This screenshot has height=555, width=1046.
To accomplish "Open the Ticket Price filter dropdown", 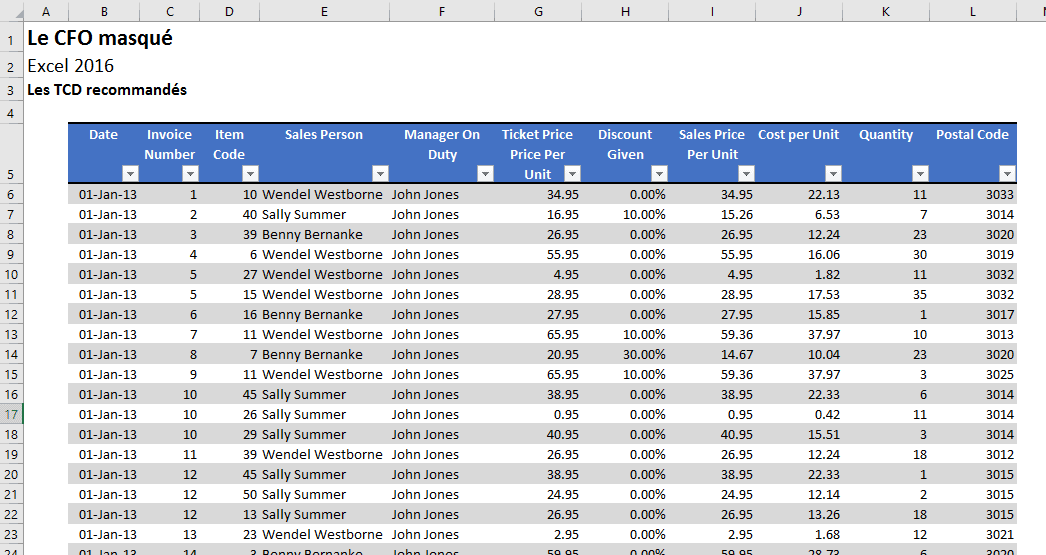I will pos(571,173).
